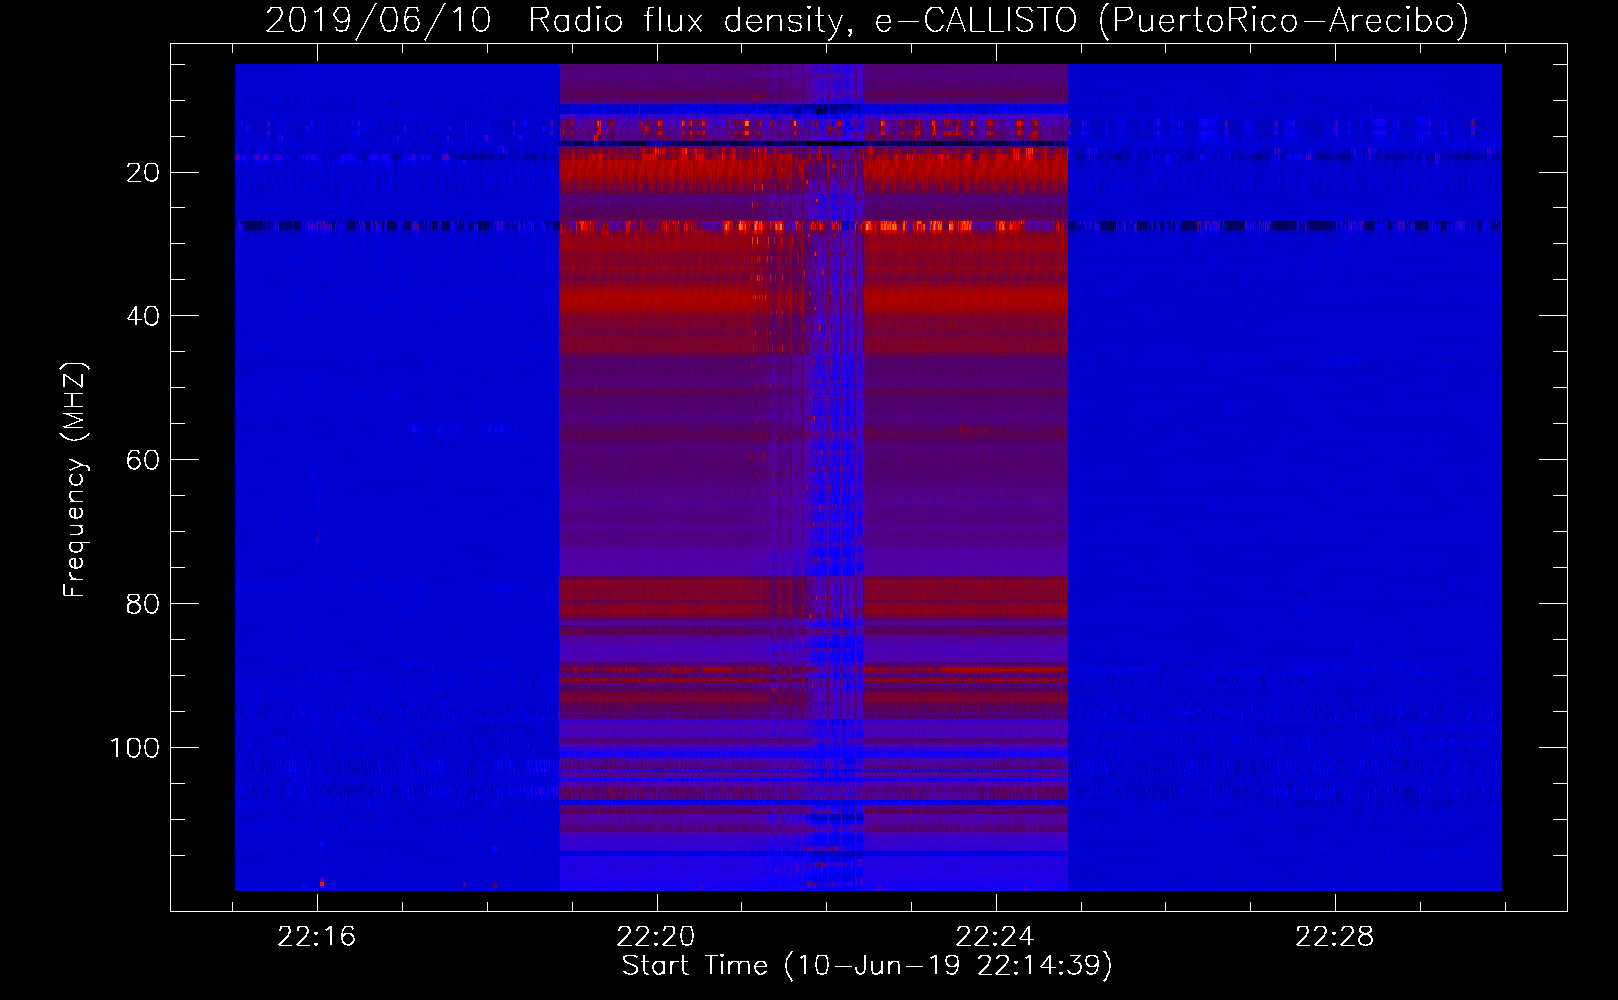Click the 22:20 time tick label
Viewport: 1618px width, 1000px height.
tap(656, 937)
